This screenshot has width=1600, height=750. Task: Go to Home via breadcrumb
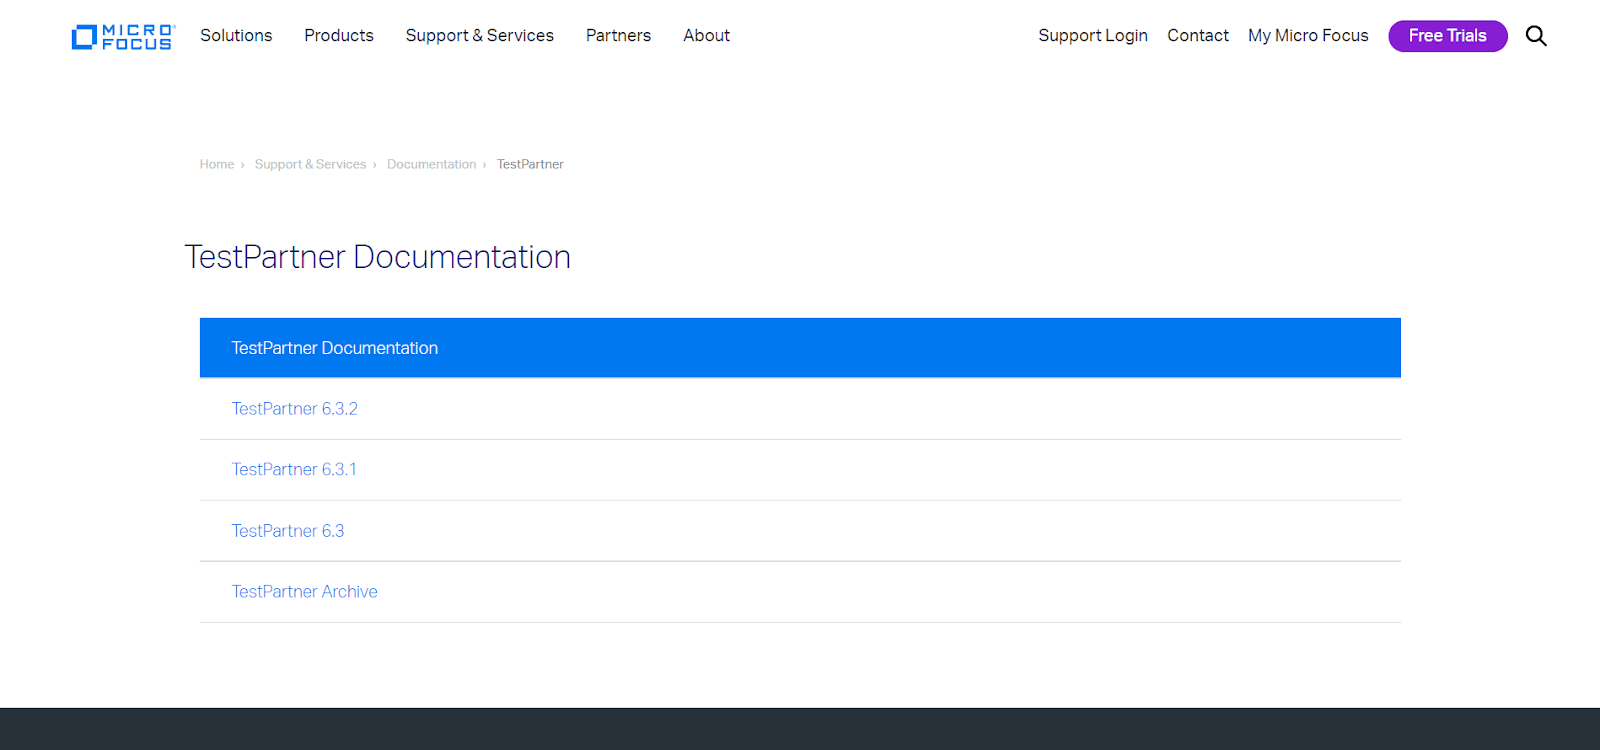216,164
